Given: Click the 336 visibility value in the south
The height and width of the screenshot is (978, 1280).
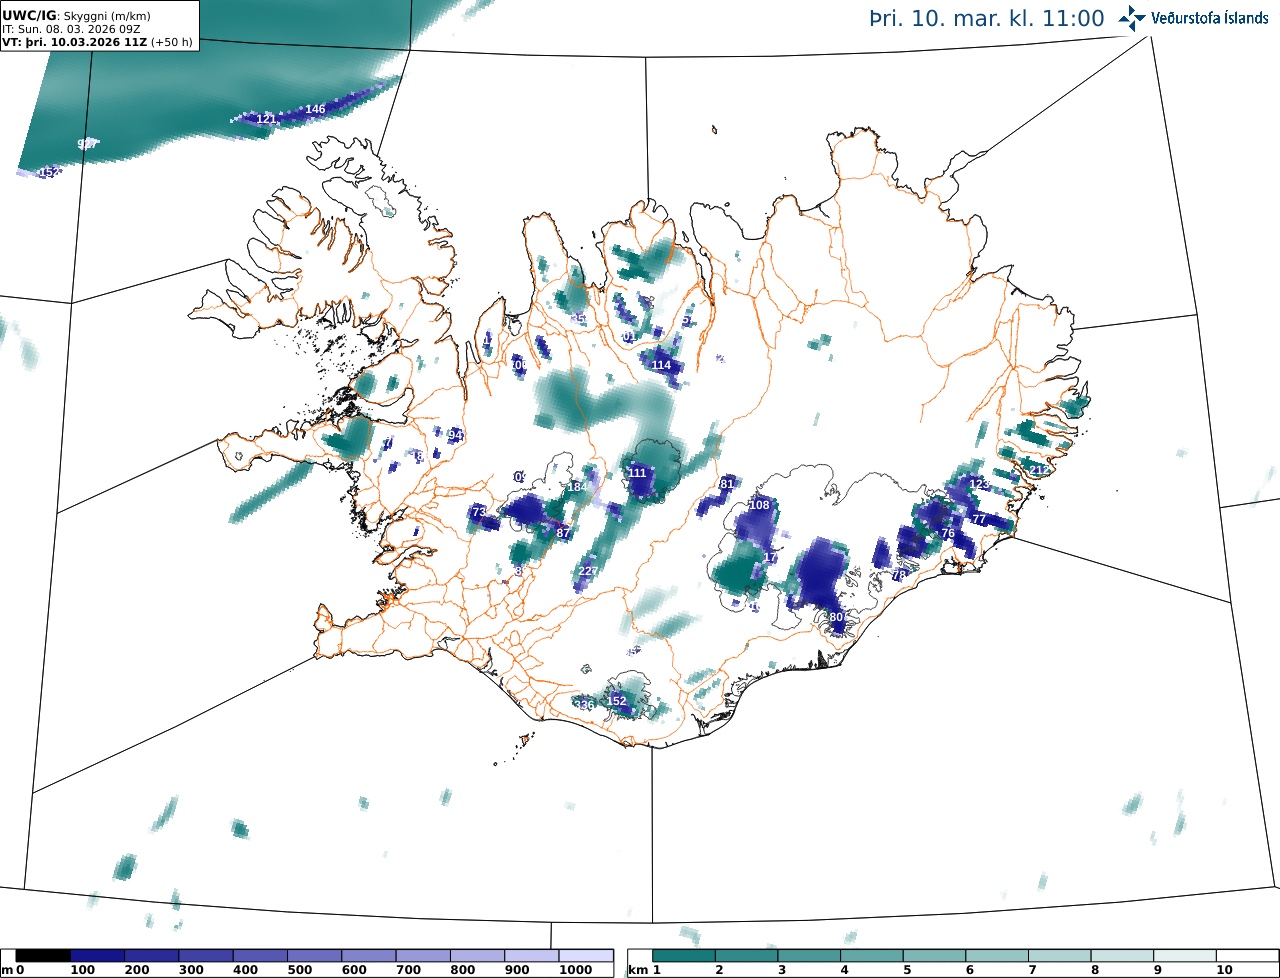Looking at the screenshot, I should pos(584,705).
